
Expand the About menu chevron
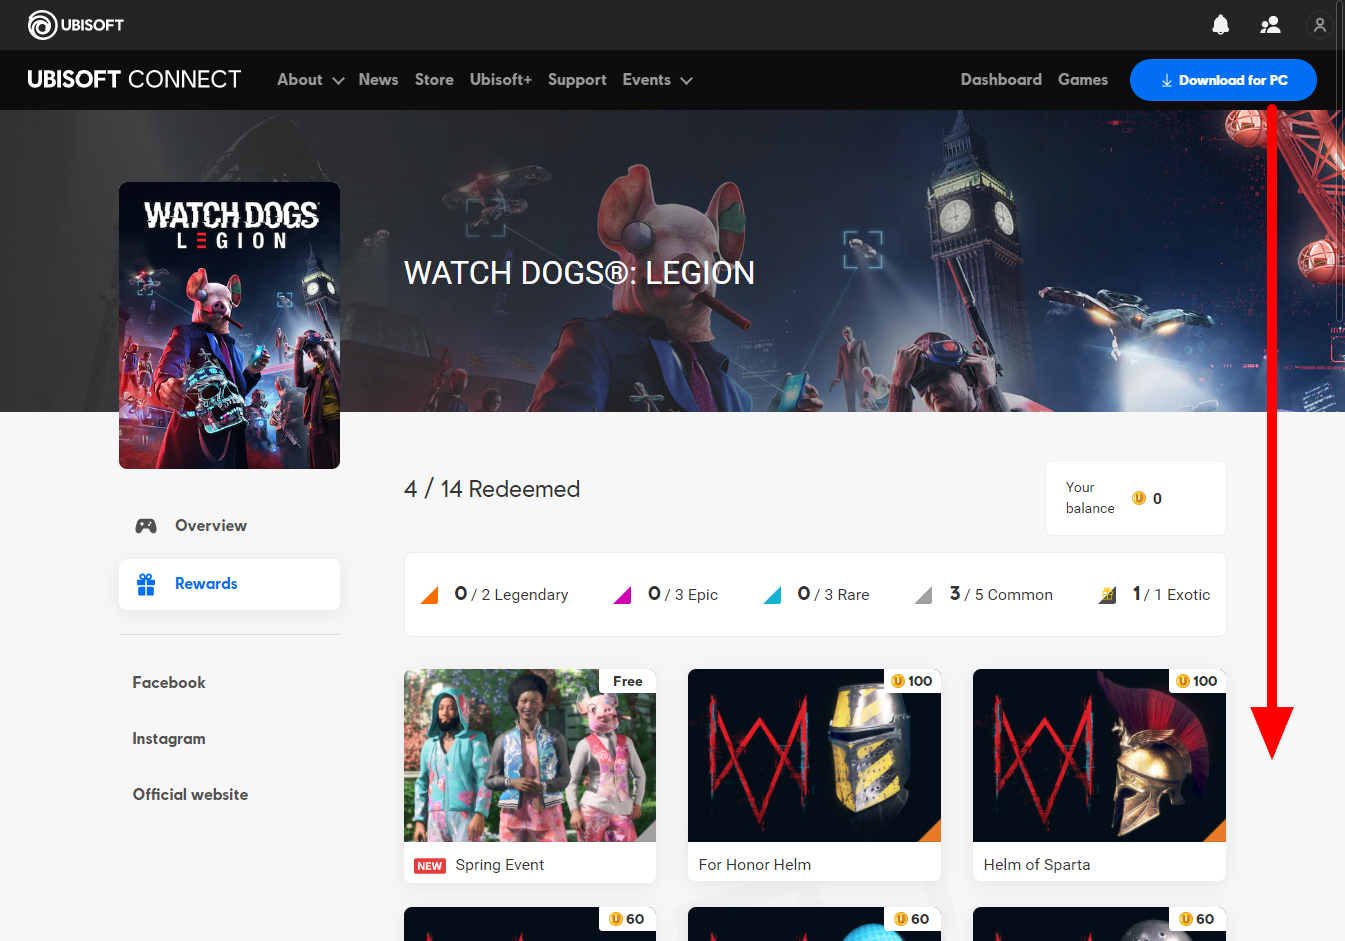[338, 81]
